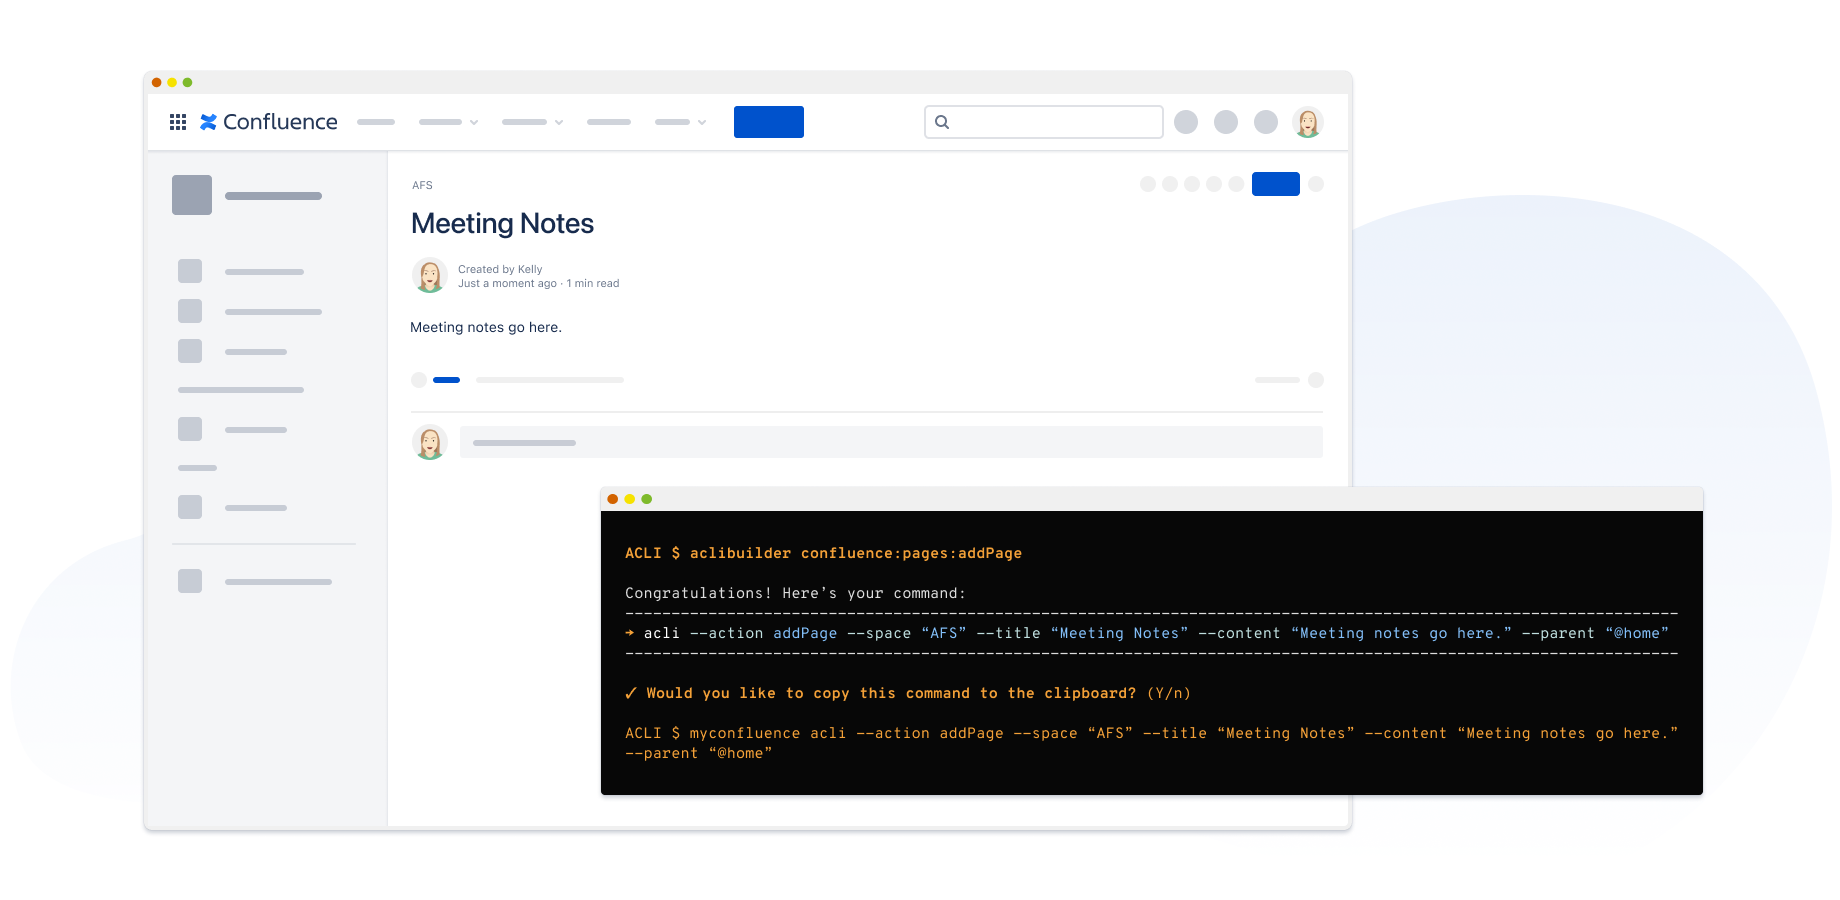Open the third navigation item's chevron
1840x900 pixels.
coord(559,121)
